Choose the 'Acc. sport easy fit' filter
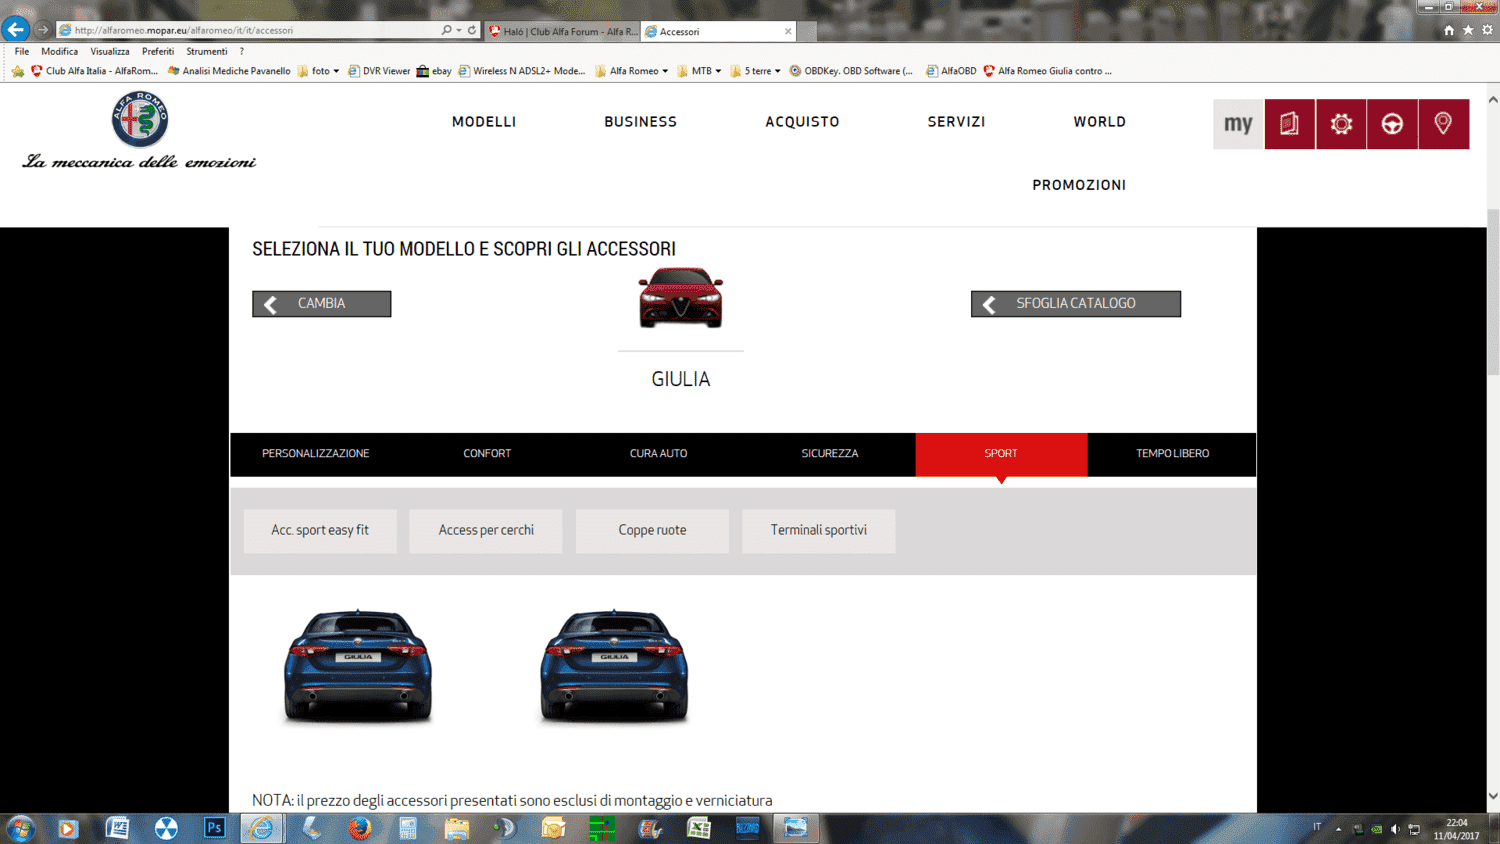Viewport: 1500px width, 844px height. click(320, 531)
